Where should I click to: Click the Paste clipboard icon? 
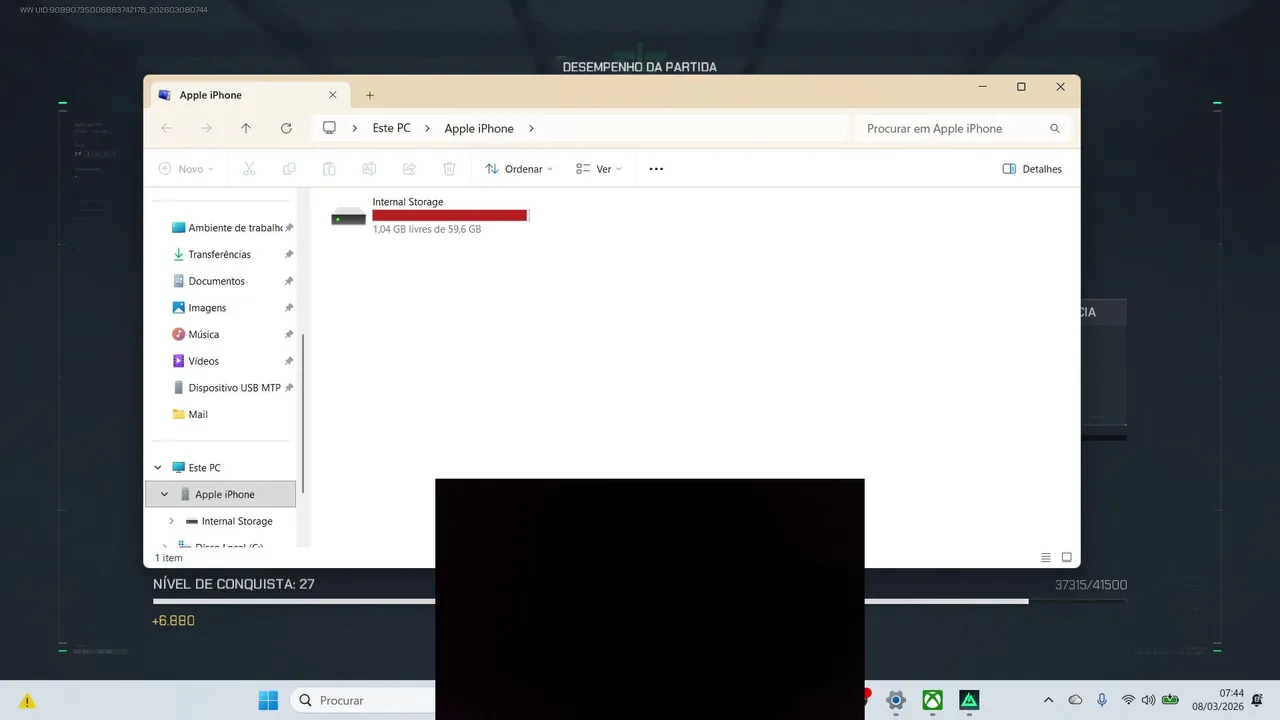pos(329,169)
